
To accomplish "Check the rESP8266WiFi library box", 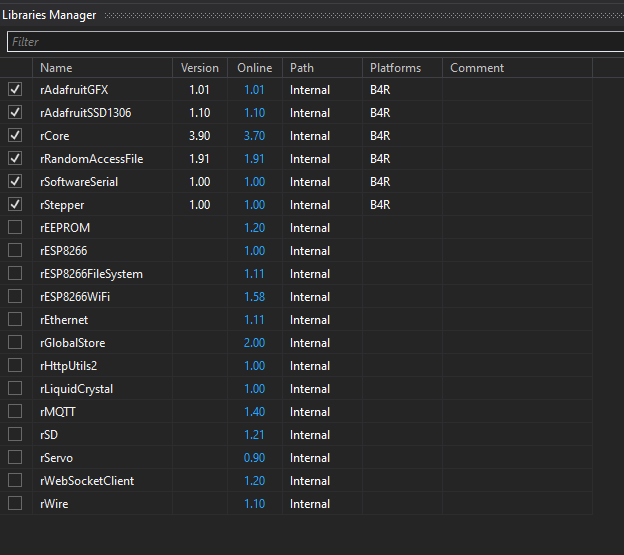I will (15, 297).
